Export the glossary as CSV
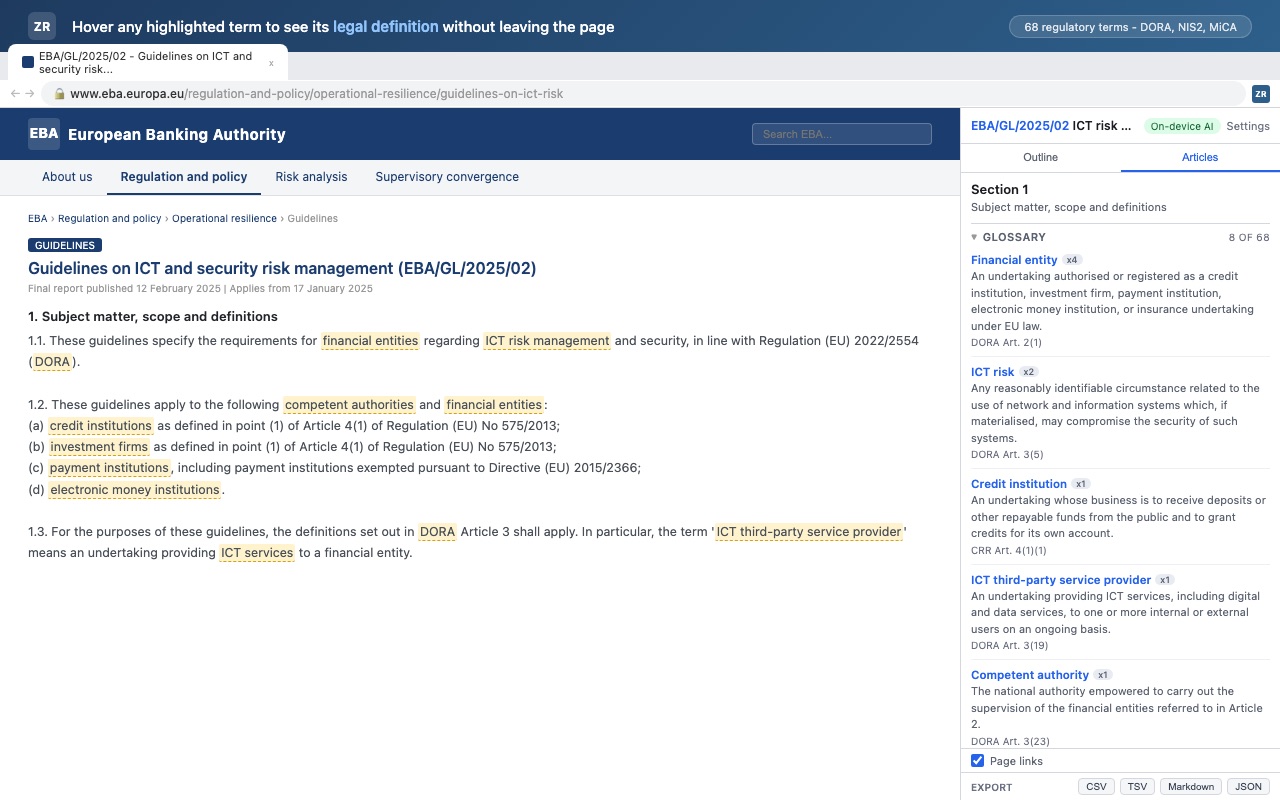1280x800 pixels. tap(1096, 787)
